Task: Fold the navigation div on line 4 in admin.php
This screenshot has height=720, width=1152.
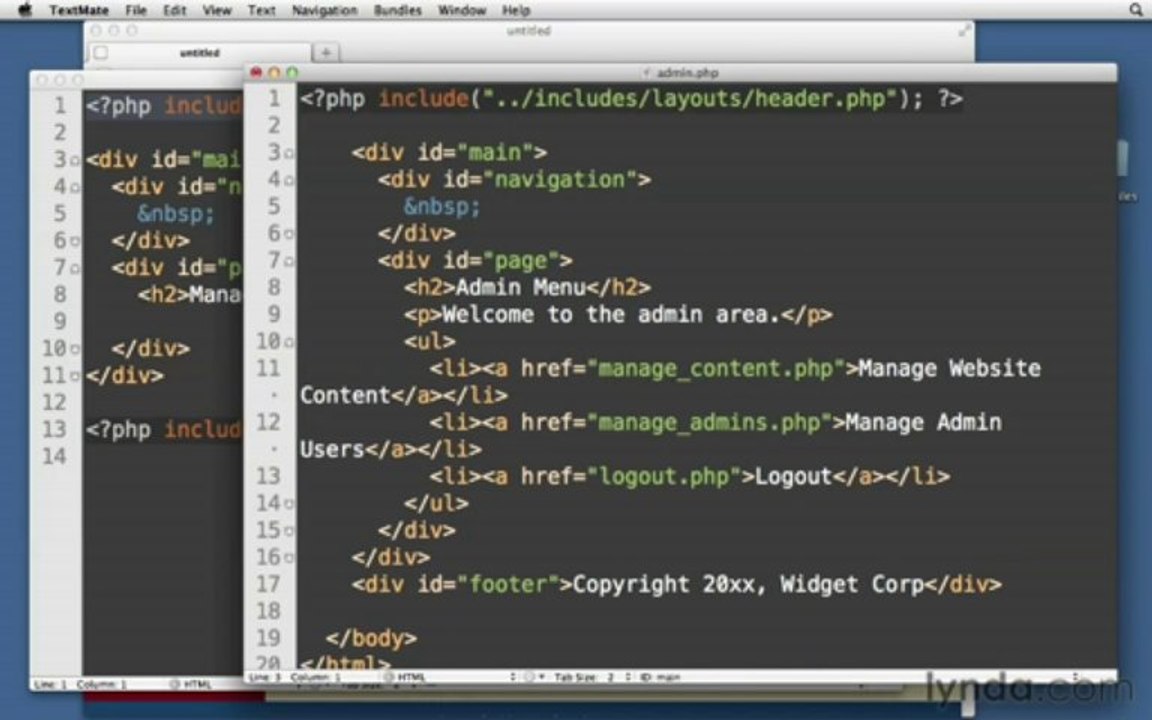Action: click(289, 181)
